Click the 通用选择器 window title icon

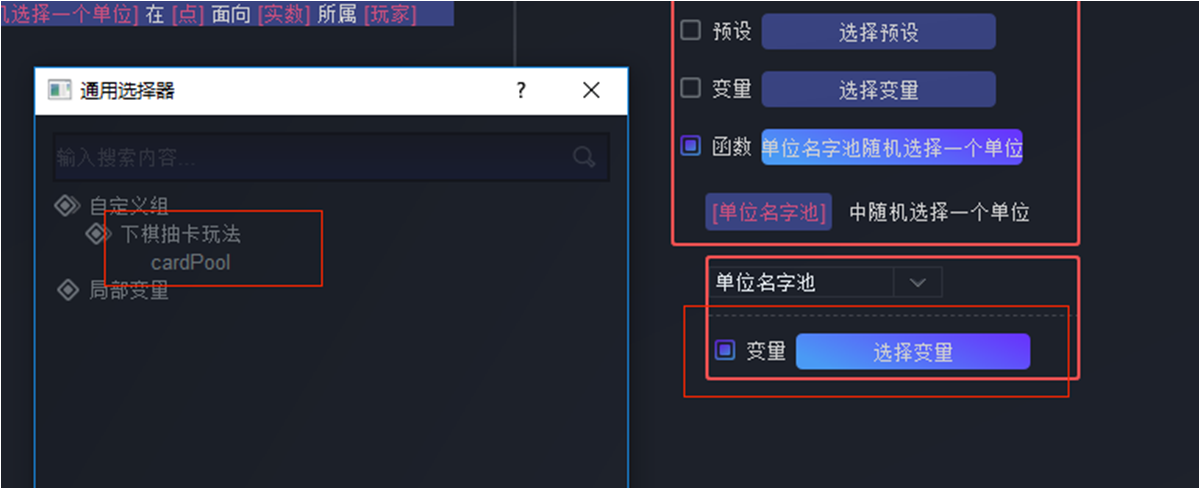(59, 91)
